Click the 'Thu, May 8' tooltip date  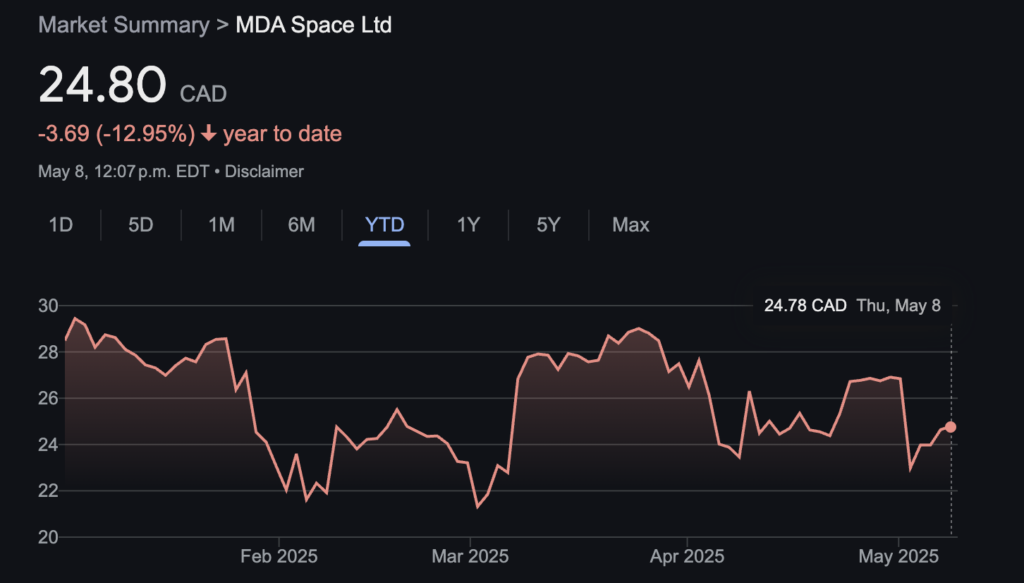point(899,306)
